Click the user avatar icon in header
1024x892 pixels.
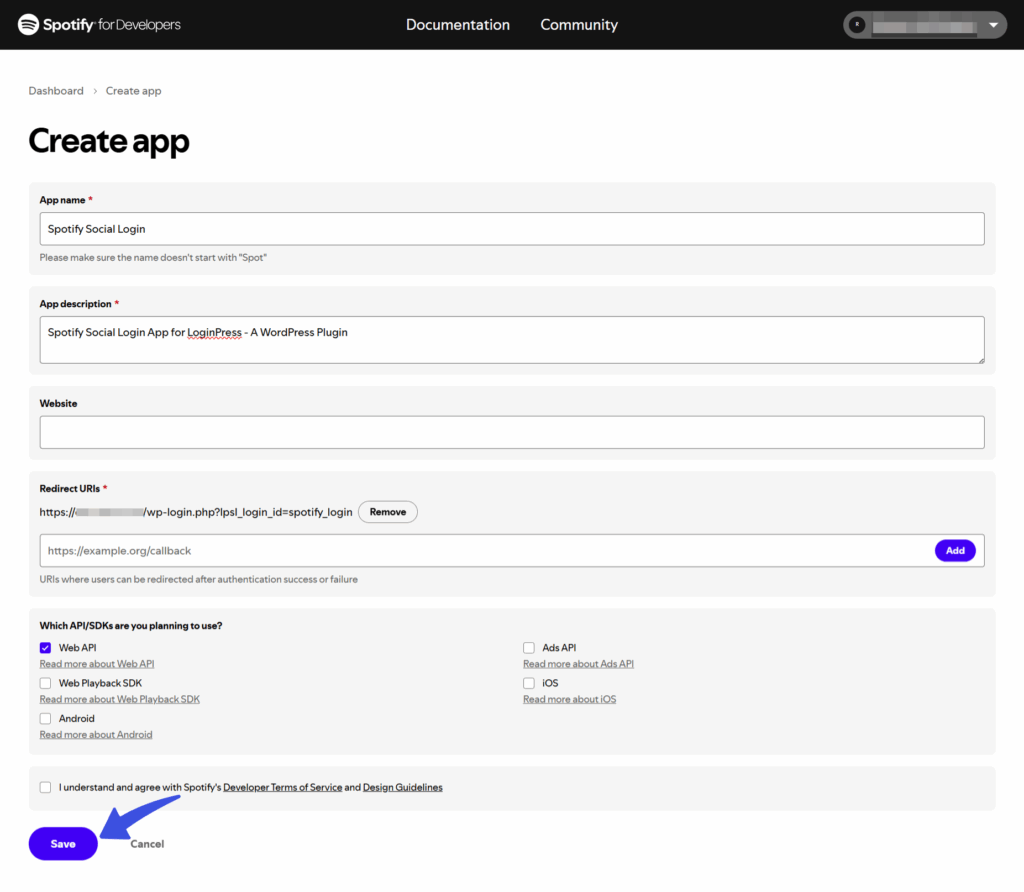857,25
